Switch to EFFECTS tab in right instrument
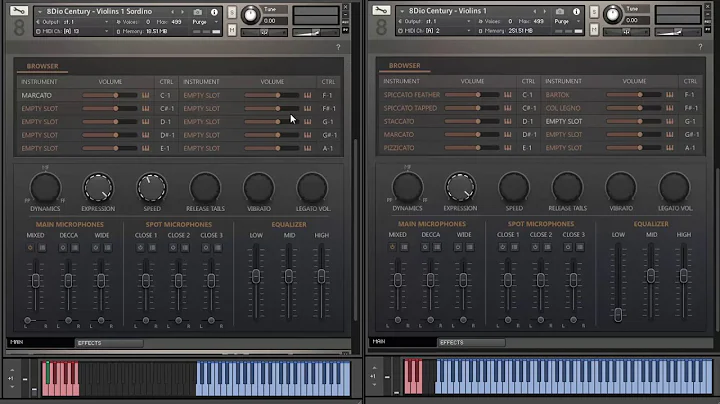This screenshot has width=720, height=404. 471,342
